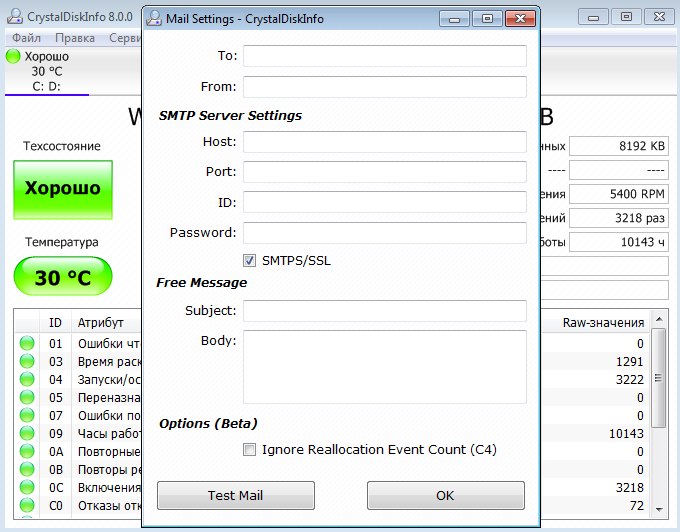
Task: Click the green status circle for attribute 0C
Action: [26, 488]
